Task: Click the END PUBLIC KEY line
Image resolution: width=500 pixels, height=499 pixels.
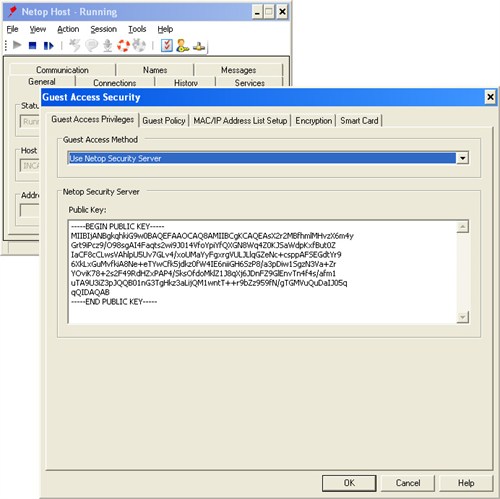Action: pyautogui.click(x=114, y=302)
